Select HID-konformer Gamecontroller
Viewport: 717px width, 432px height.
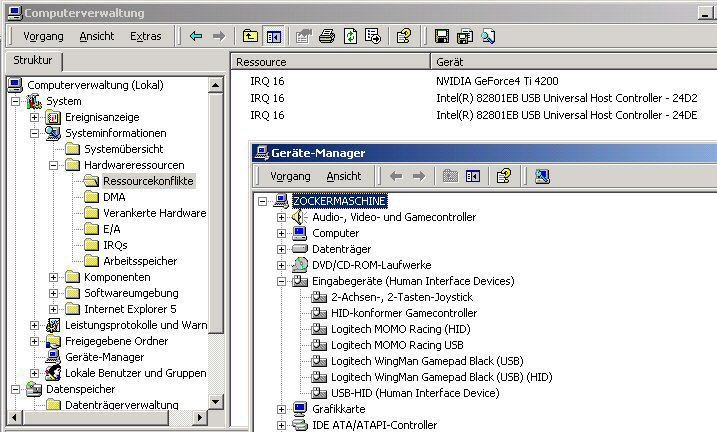tap(404, 313)
